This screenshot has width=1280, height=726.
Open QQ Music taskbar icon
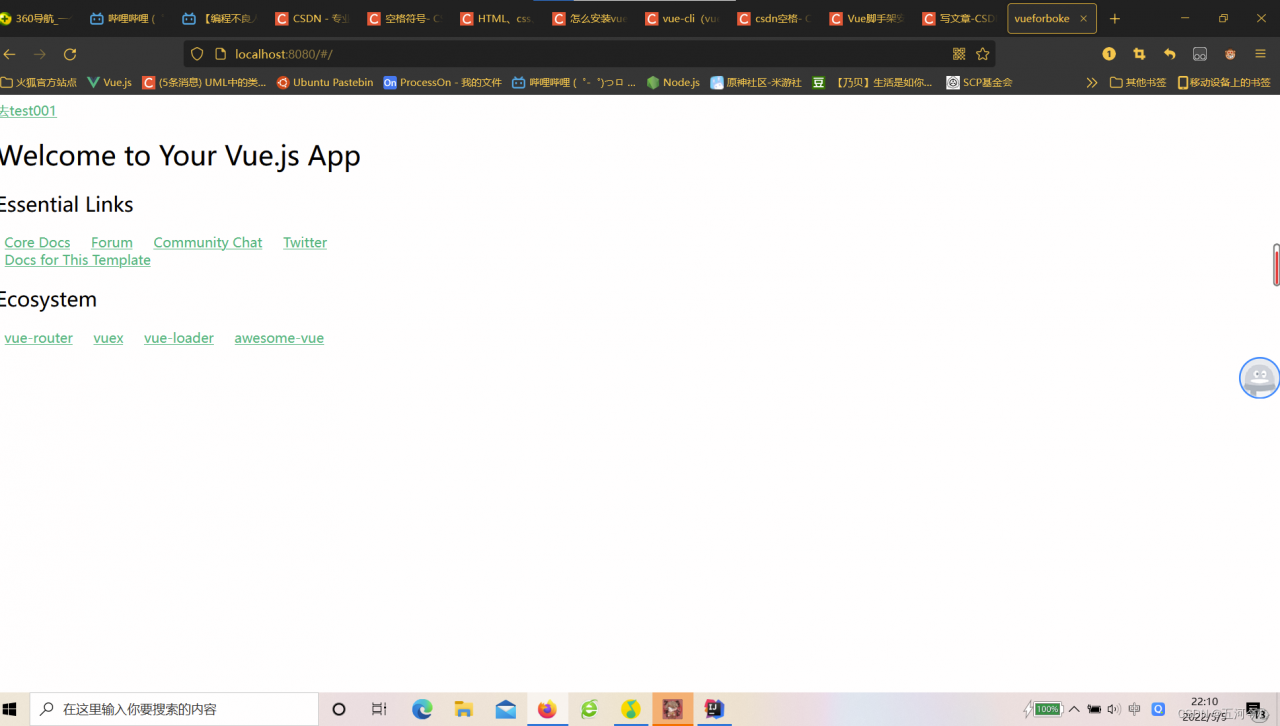[x=631, y=709]
